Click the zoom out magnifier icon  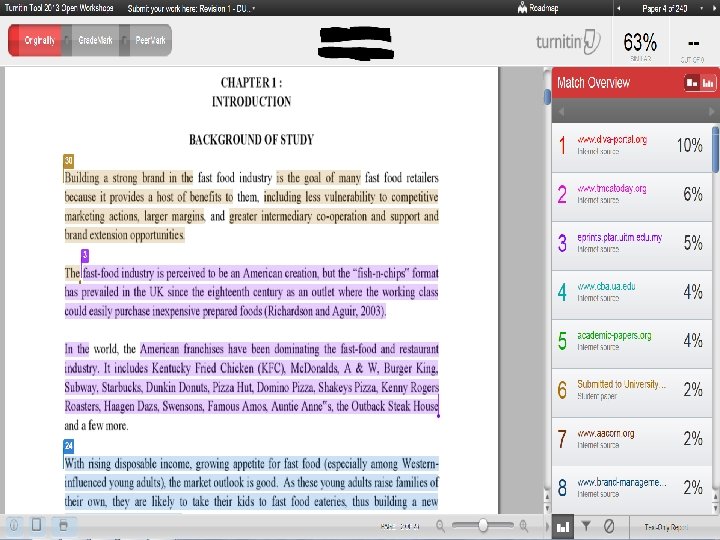(440, 526)
